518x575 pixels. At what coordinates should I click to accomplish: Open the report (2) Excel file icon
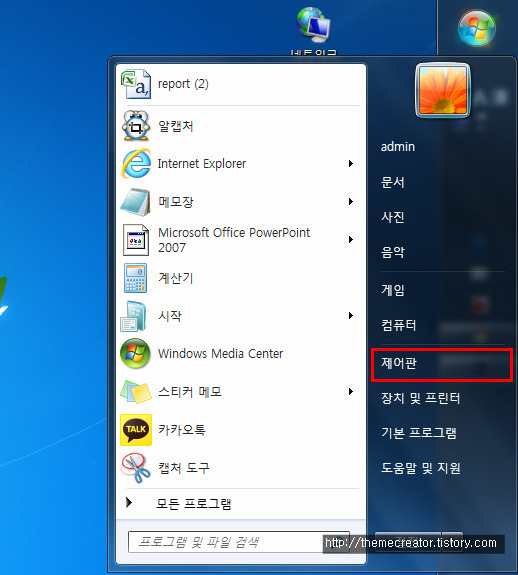pyautogui.click(x=136, y=84)
